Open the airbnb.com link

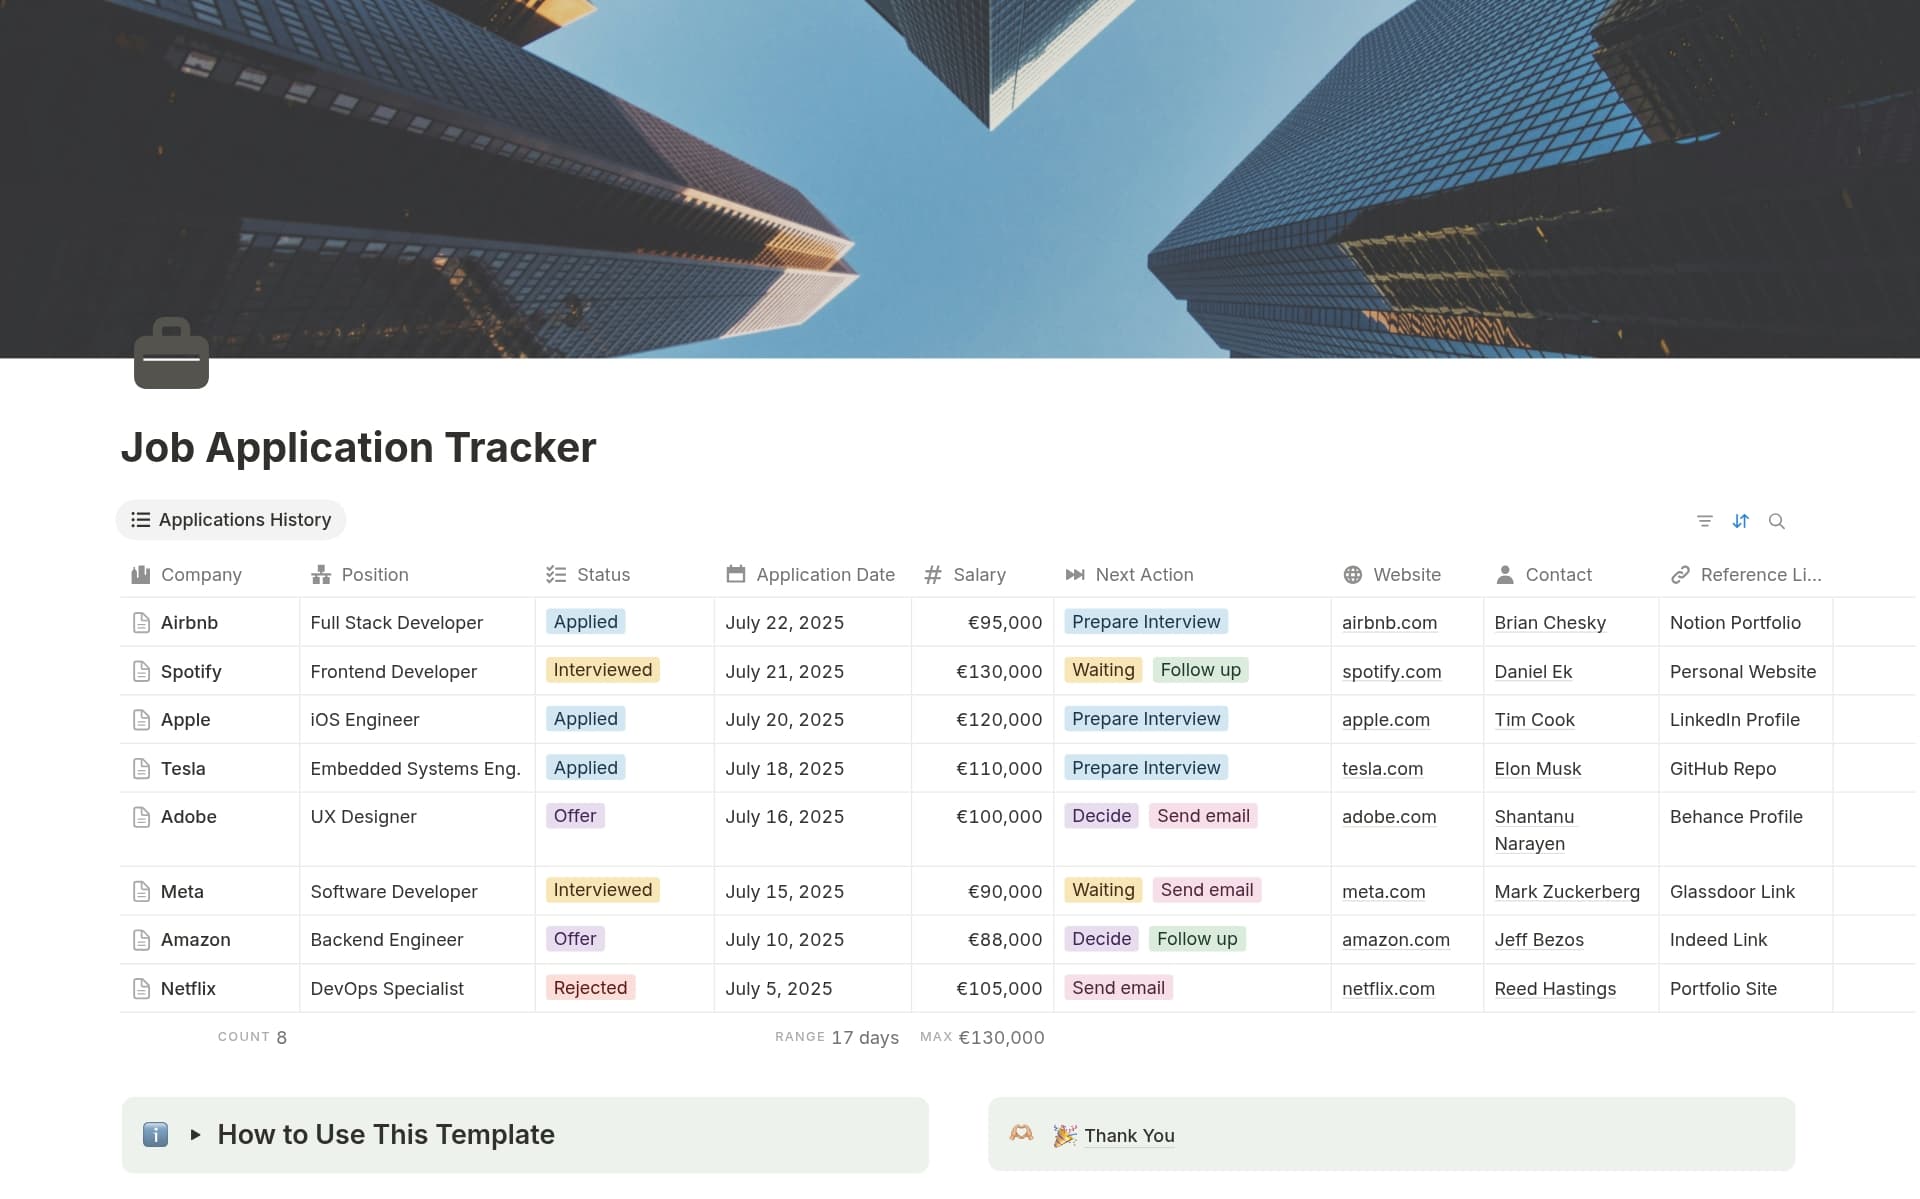coord(1389,623)
